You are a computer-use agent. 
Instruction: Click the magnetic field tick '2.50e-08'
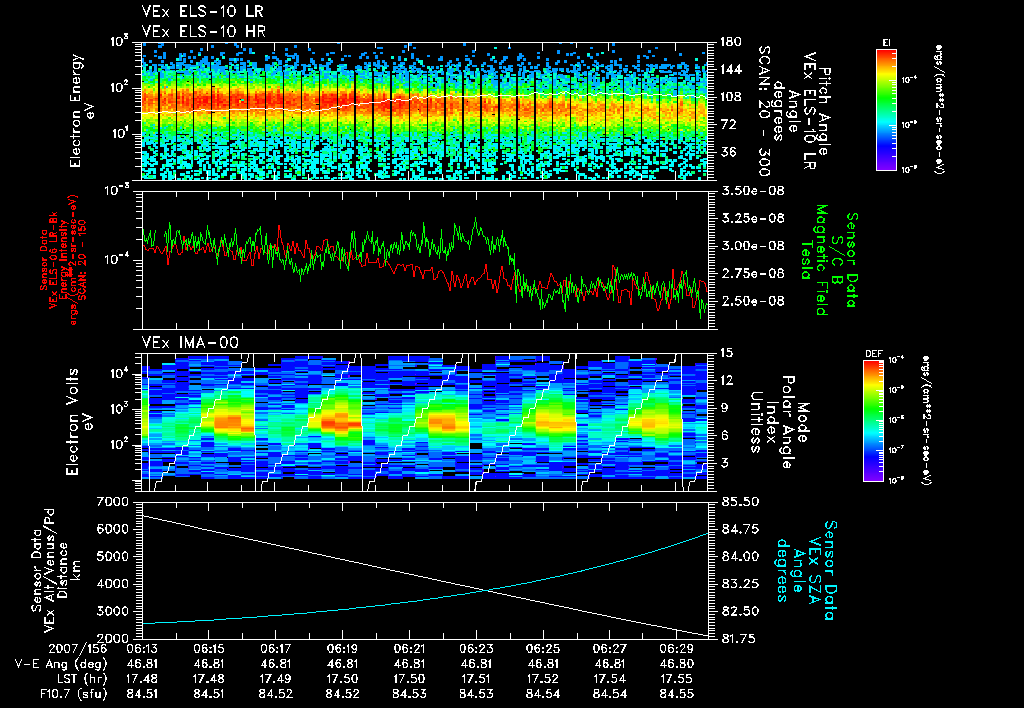tap(752, 301)
